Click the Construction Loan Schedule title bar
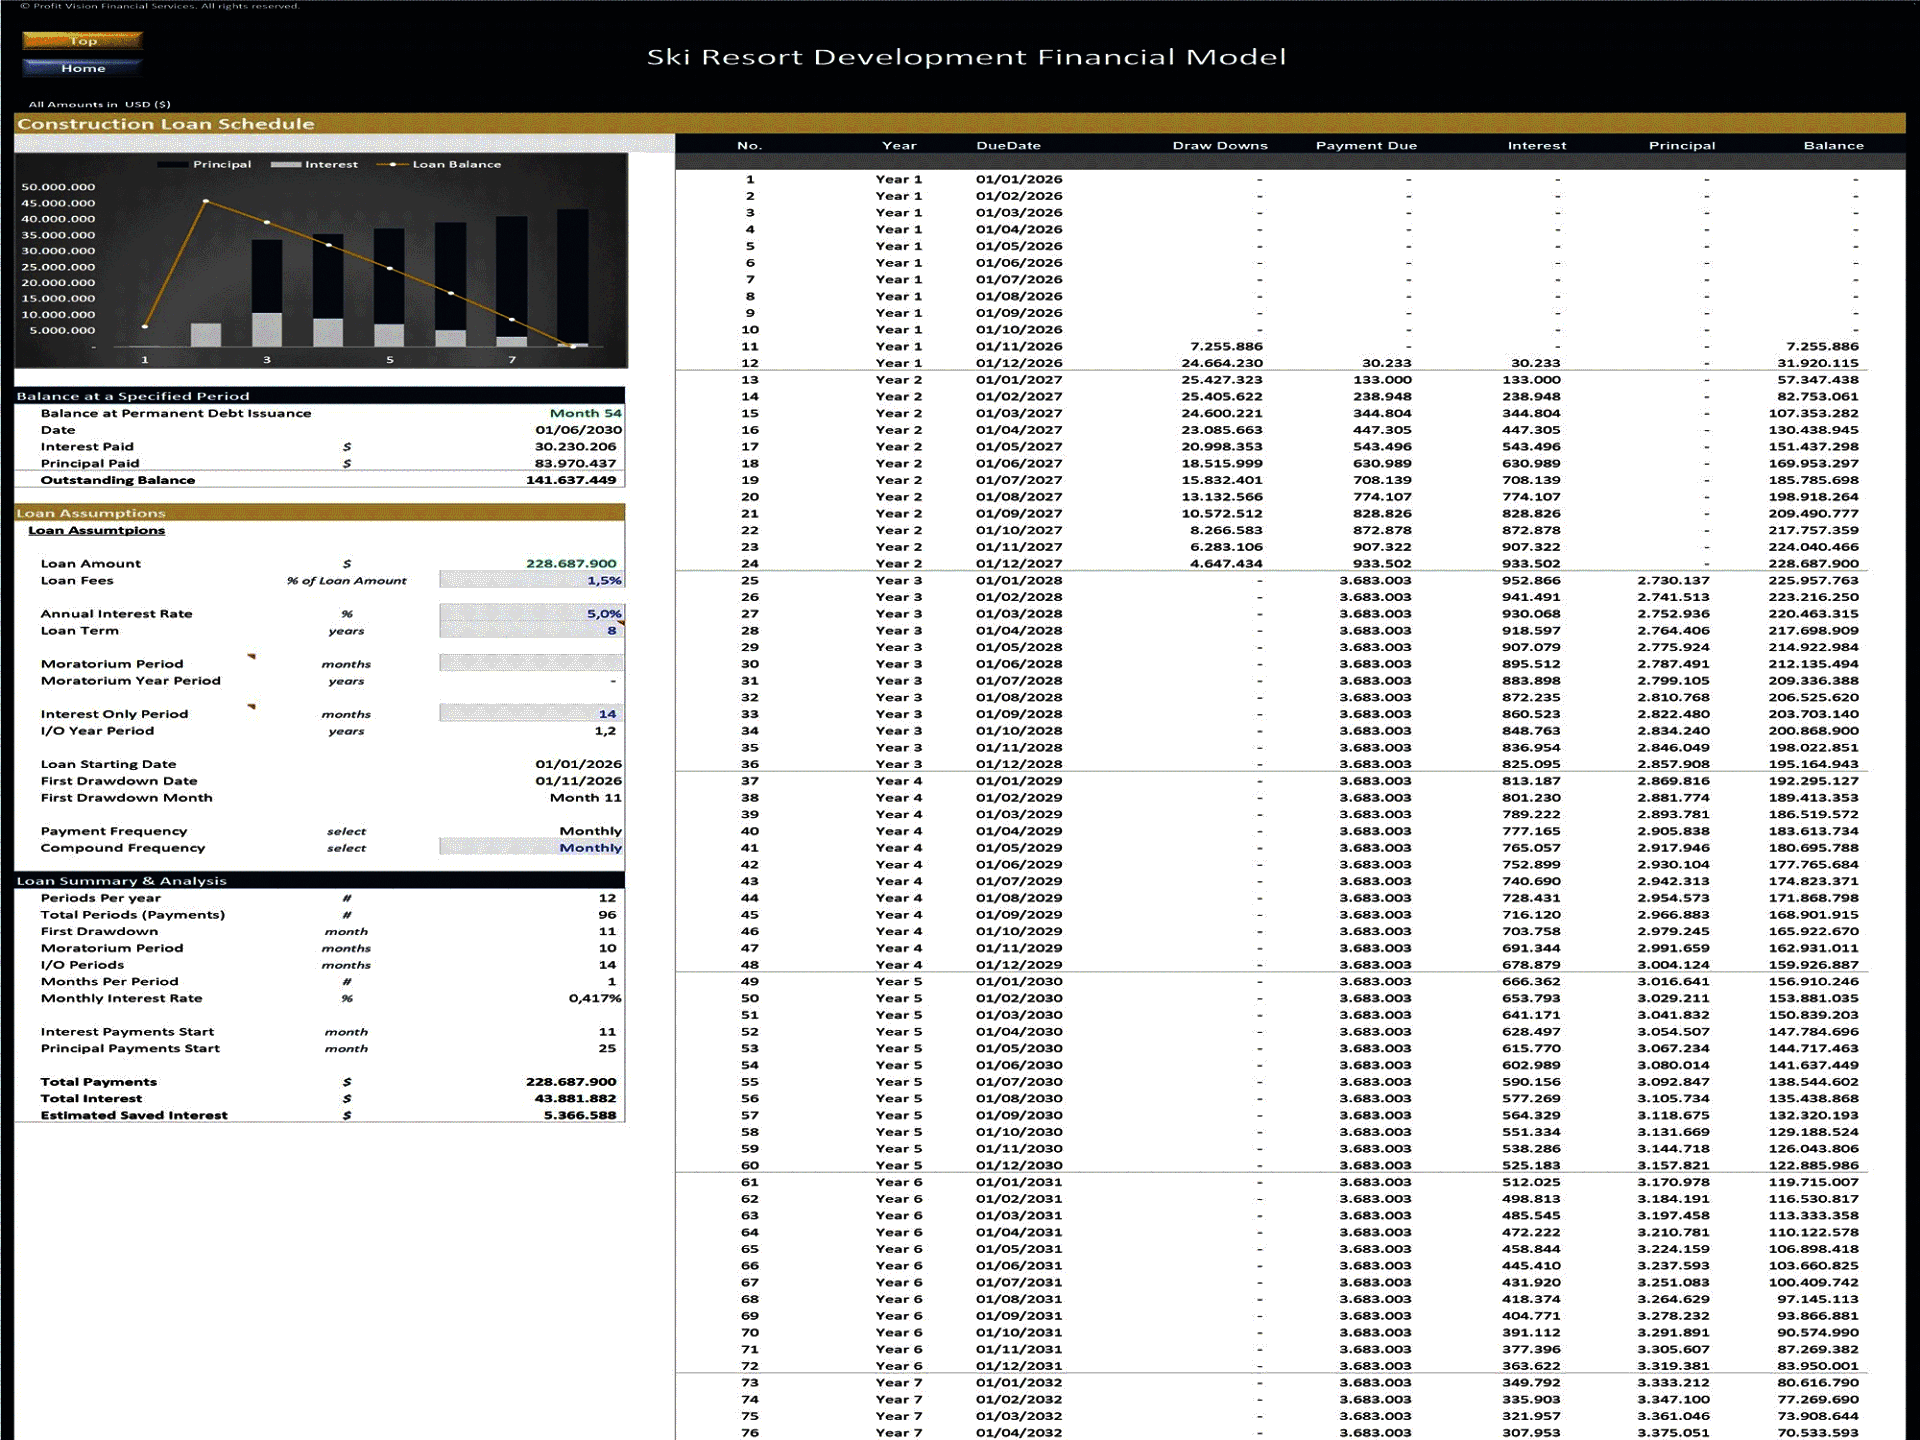The height and width of the screenshot is (1440, 1920). (x=959, y=124)
